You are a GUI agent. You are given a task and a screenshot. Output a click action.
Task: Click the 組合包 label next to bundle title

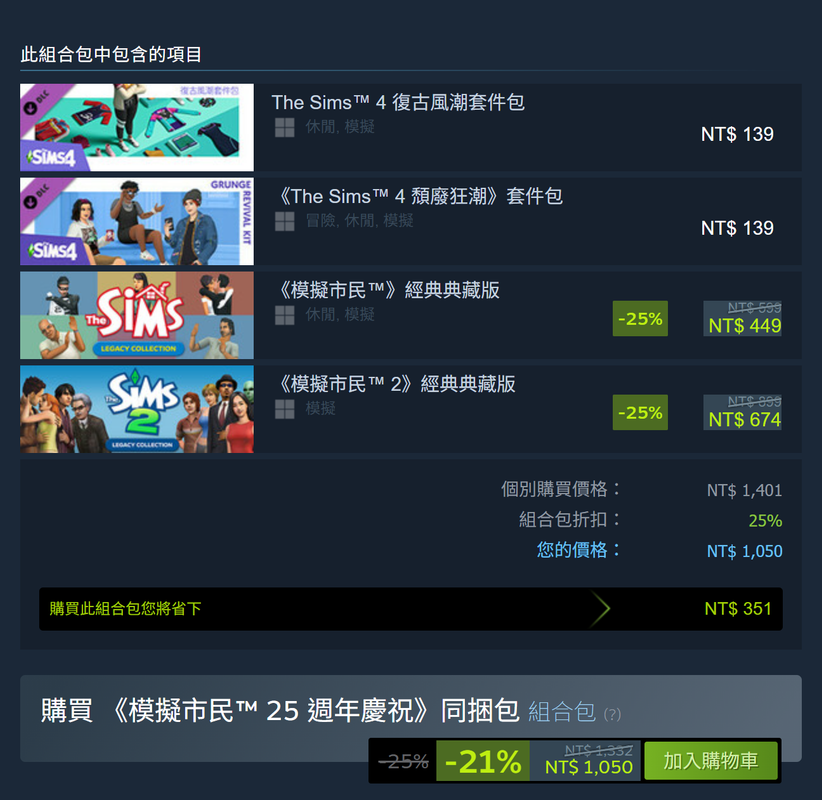[561, 711]
